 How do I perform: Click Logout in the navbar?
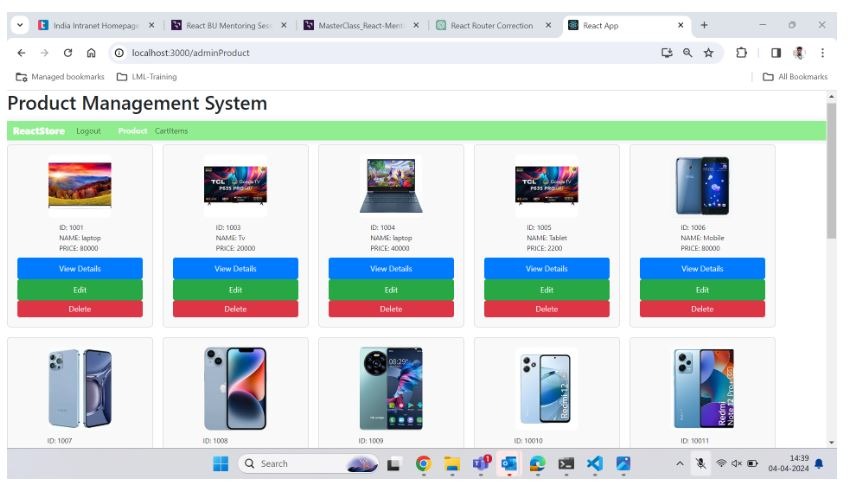(88, 132)
